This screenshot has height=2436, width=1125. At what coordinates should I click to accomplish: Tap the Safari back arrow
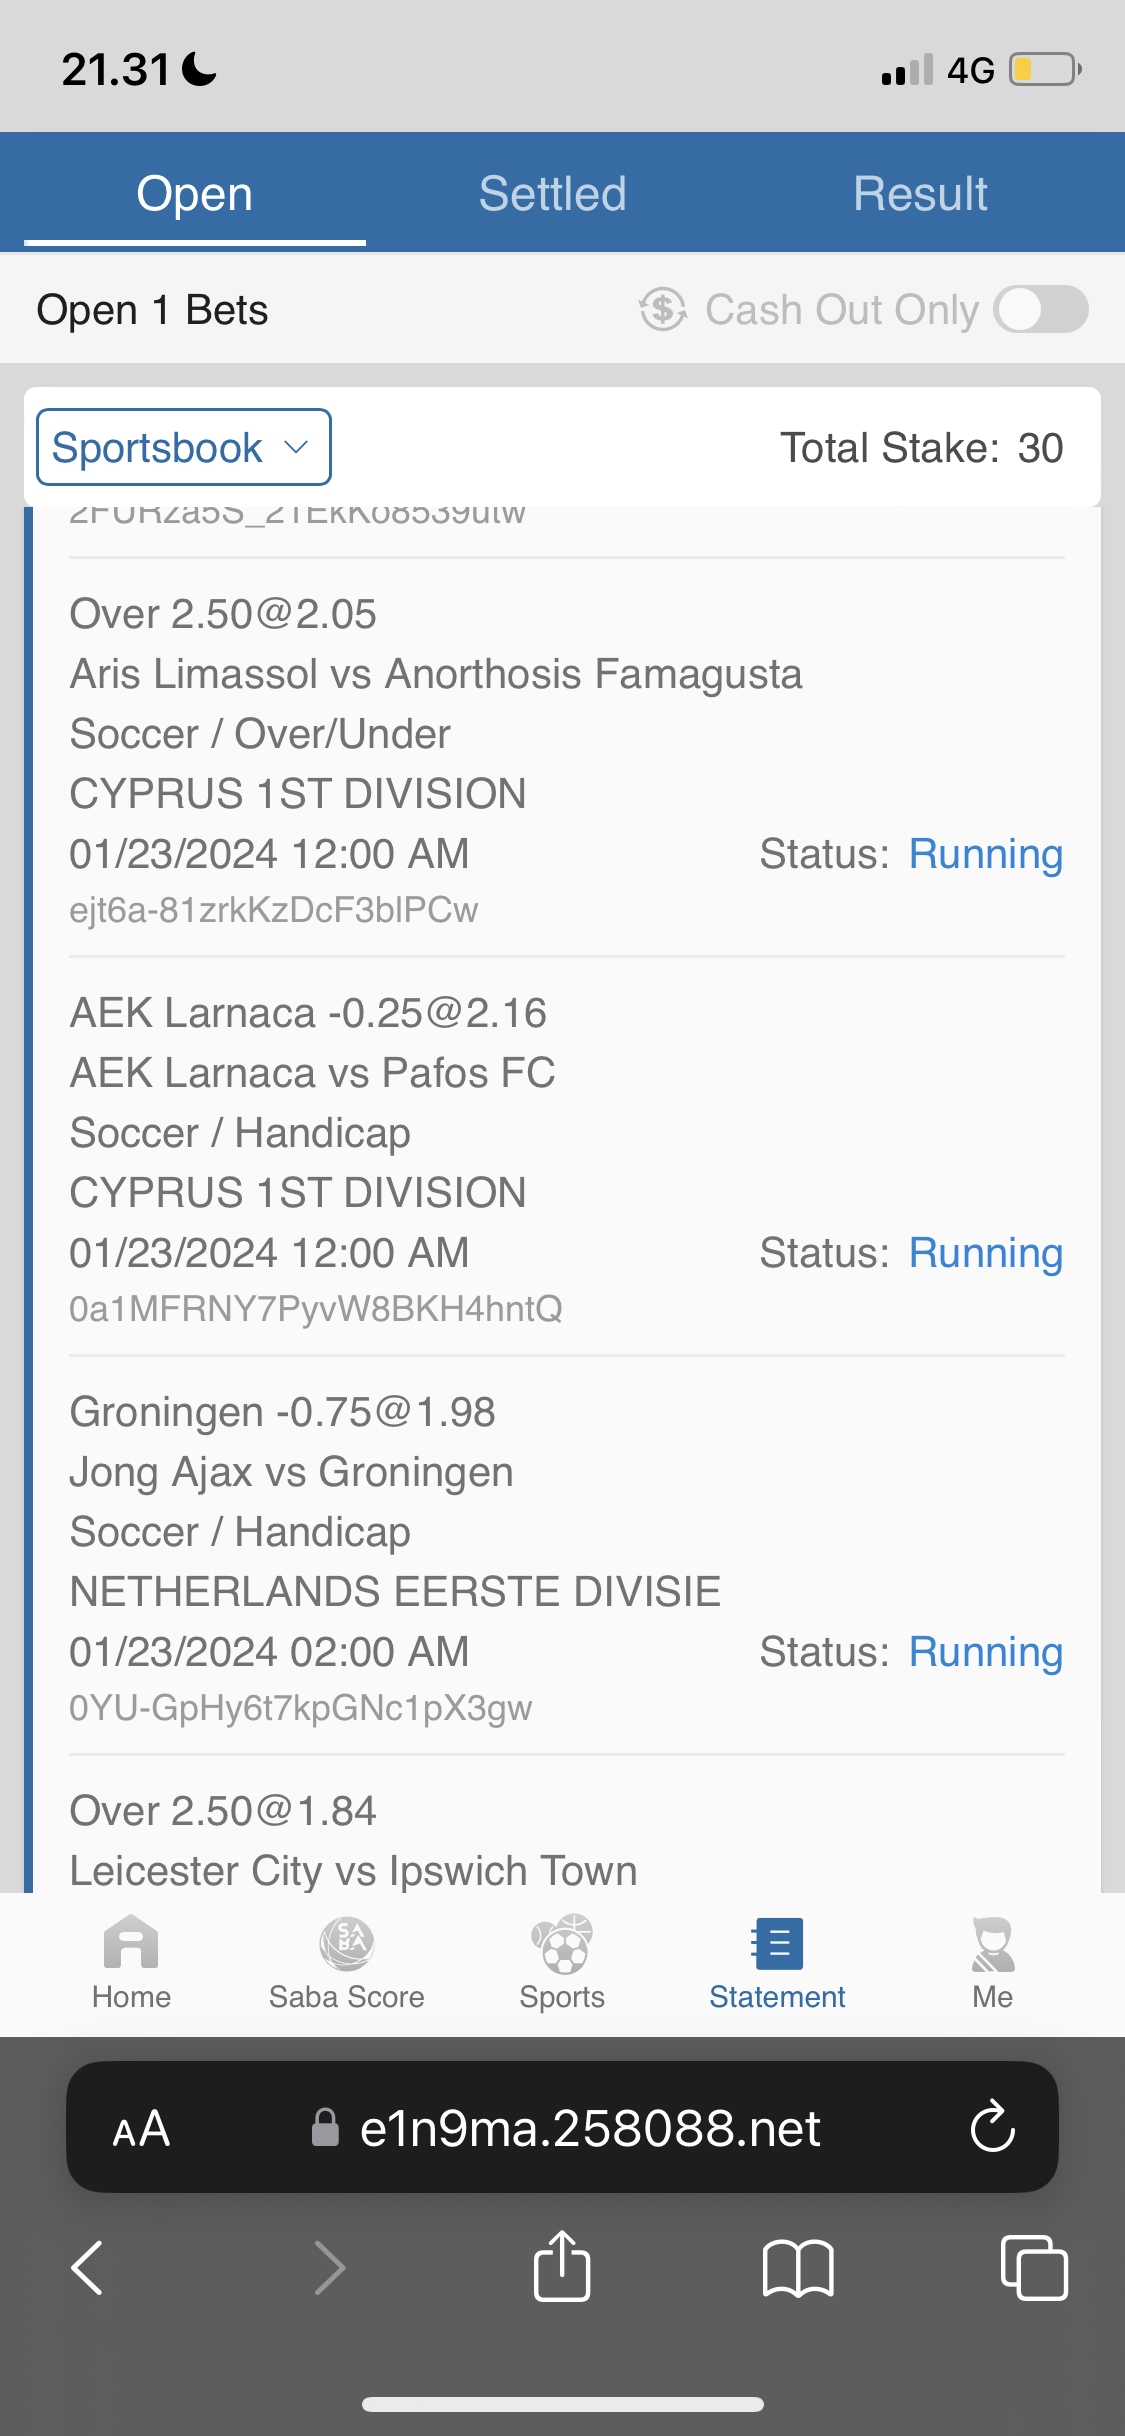point(88,2267)
